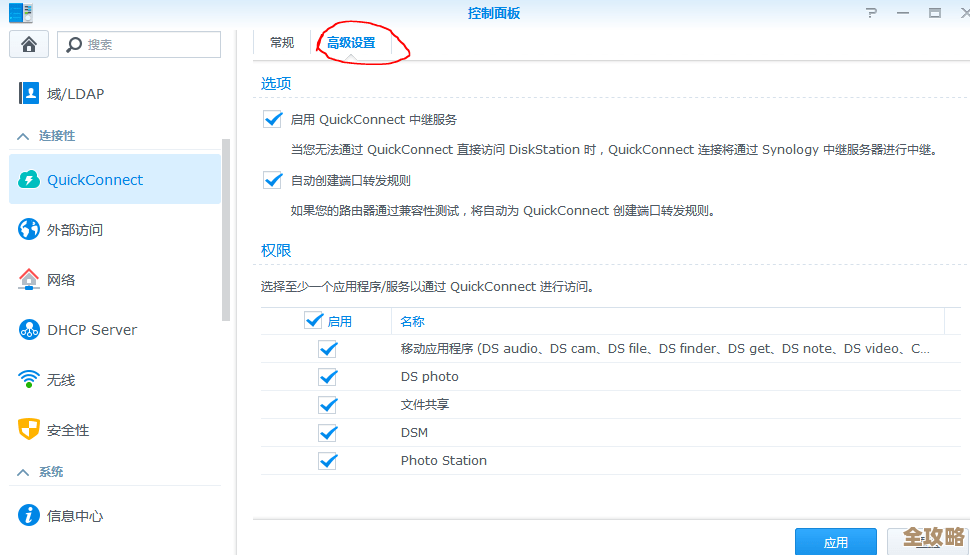Screen dimensions: 970x555
Task: Open 无线 settings page
Action: pos(115,379)
